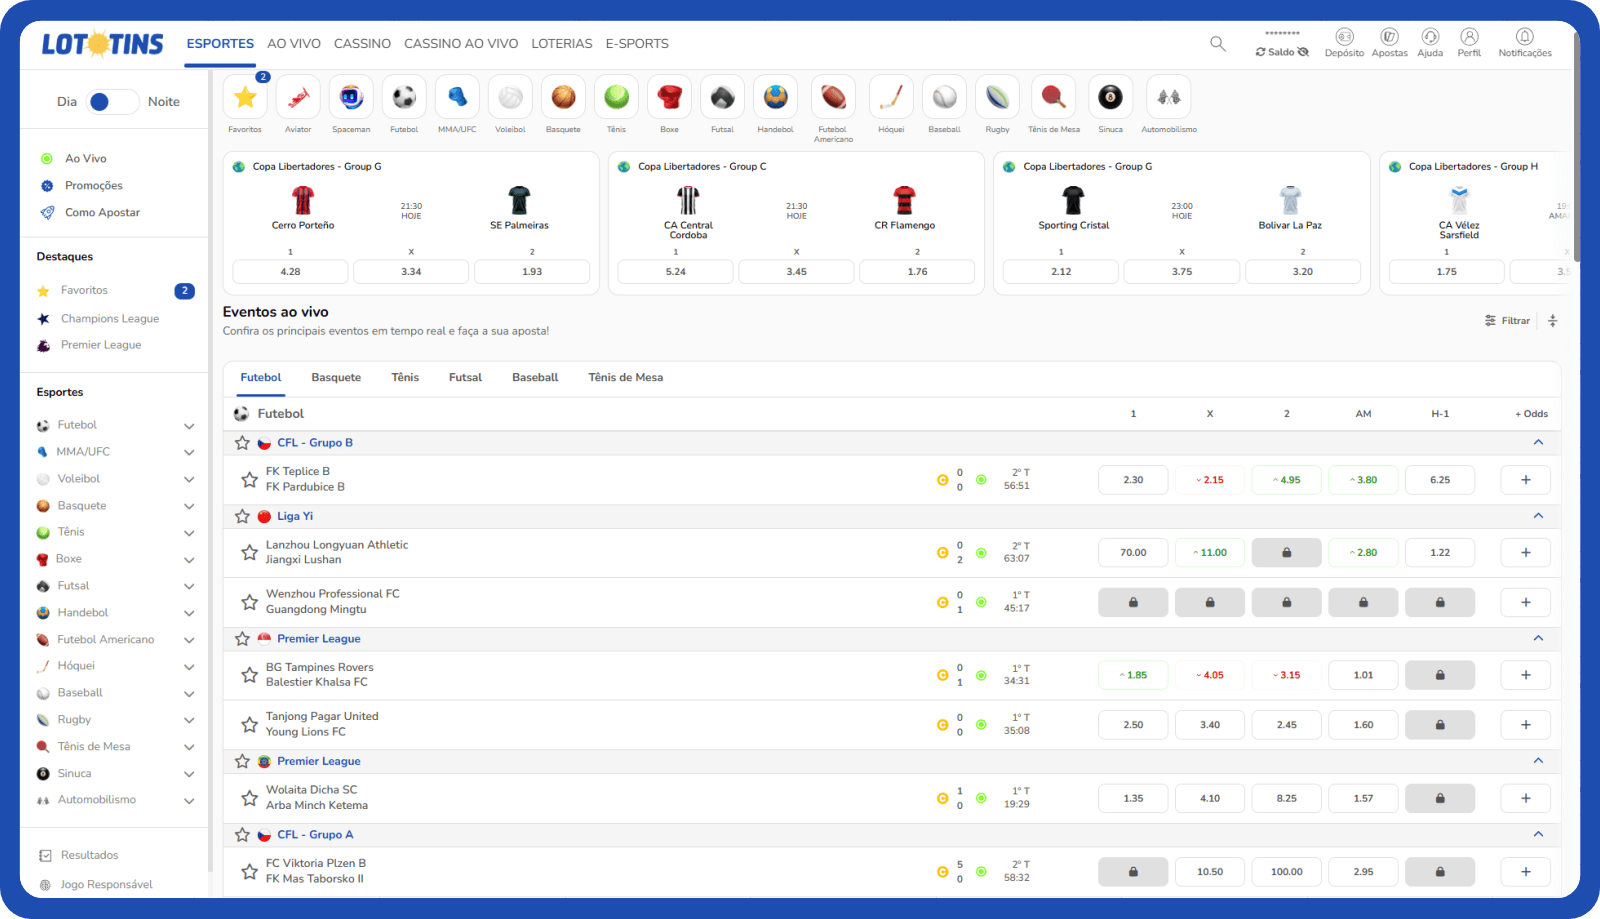Open the Perfil user icon
Image resolution: width=1600 pixels, height=919 pixels.
(x=1469, y=37)
